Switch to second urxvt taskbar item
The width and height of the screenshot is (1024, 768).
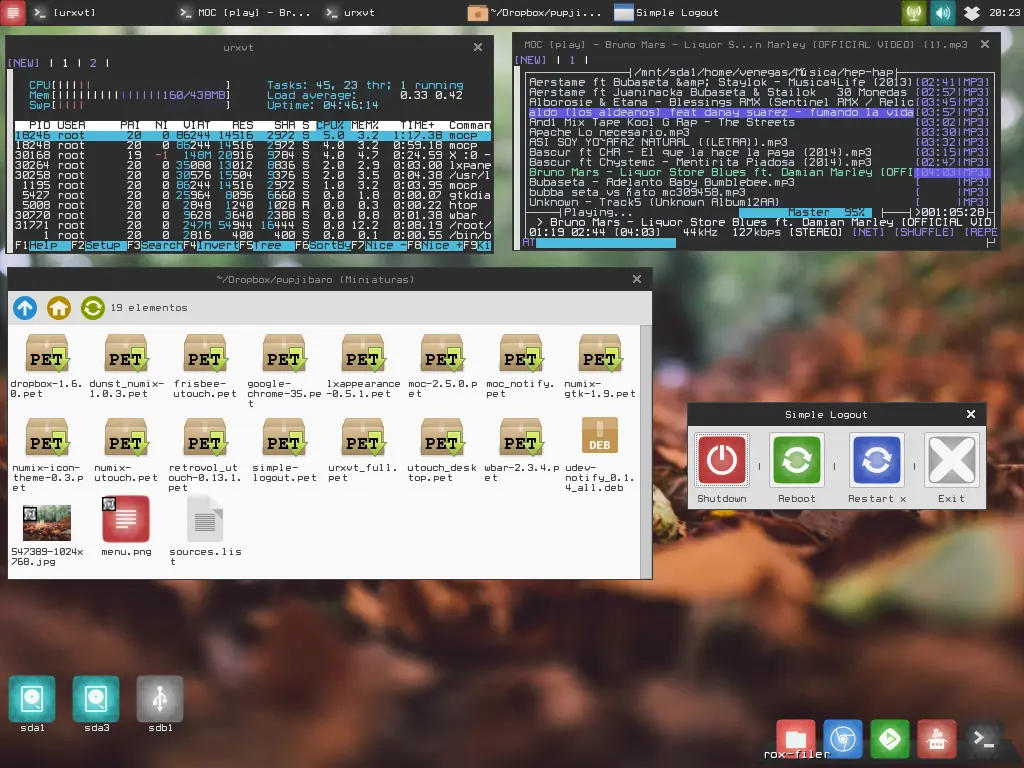(351, 12)
